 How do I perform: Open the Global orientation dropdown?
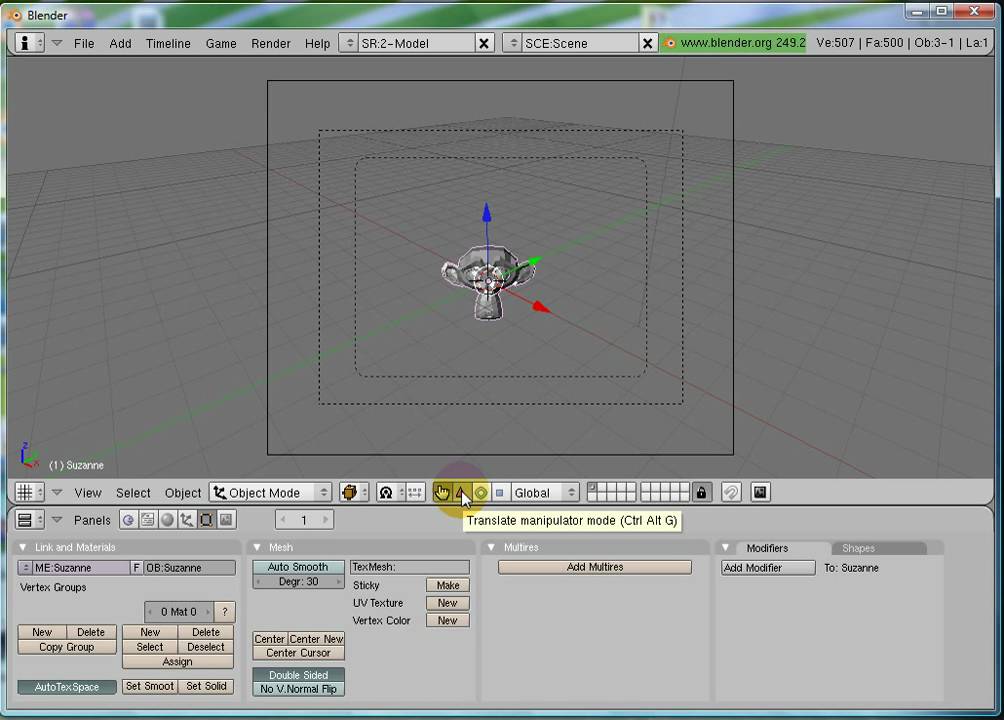(x=544, y=493)
